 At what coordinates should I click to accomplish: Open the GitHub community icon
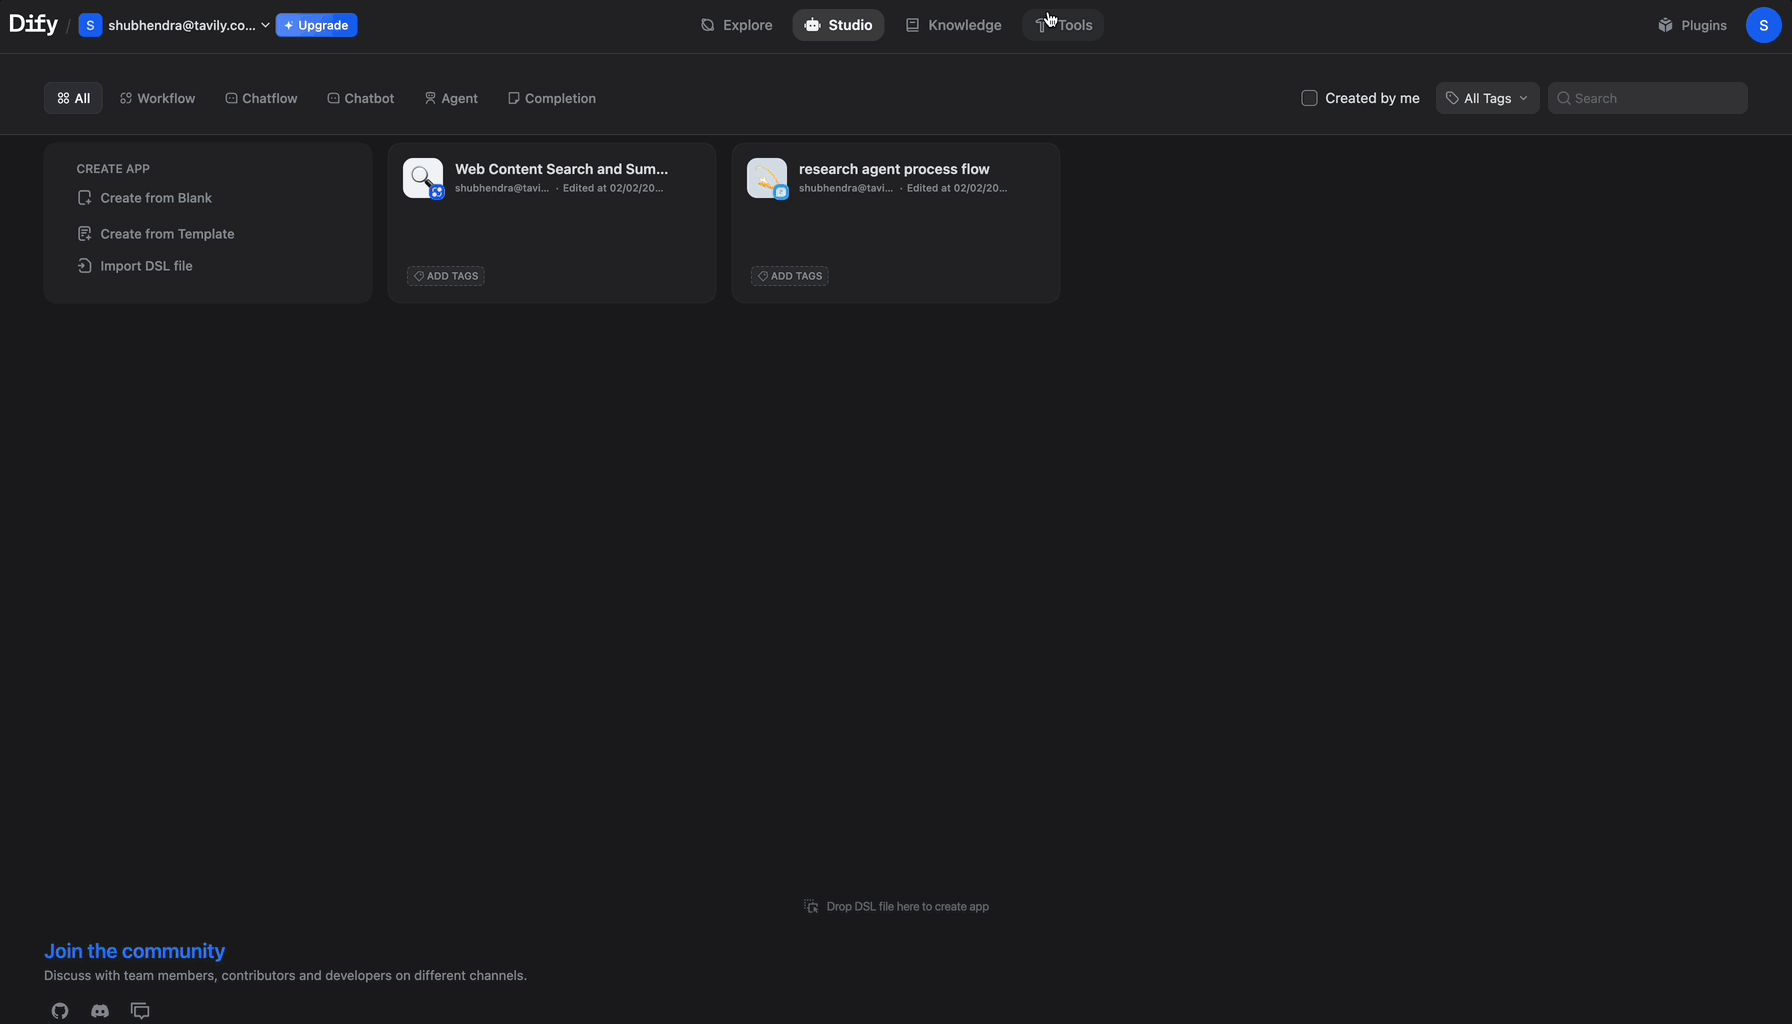(60, 1011)
